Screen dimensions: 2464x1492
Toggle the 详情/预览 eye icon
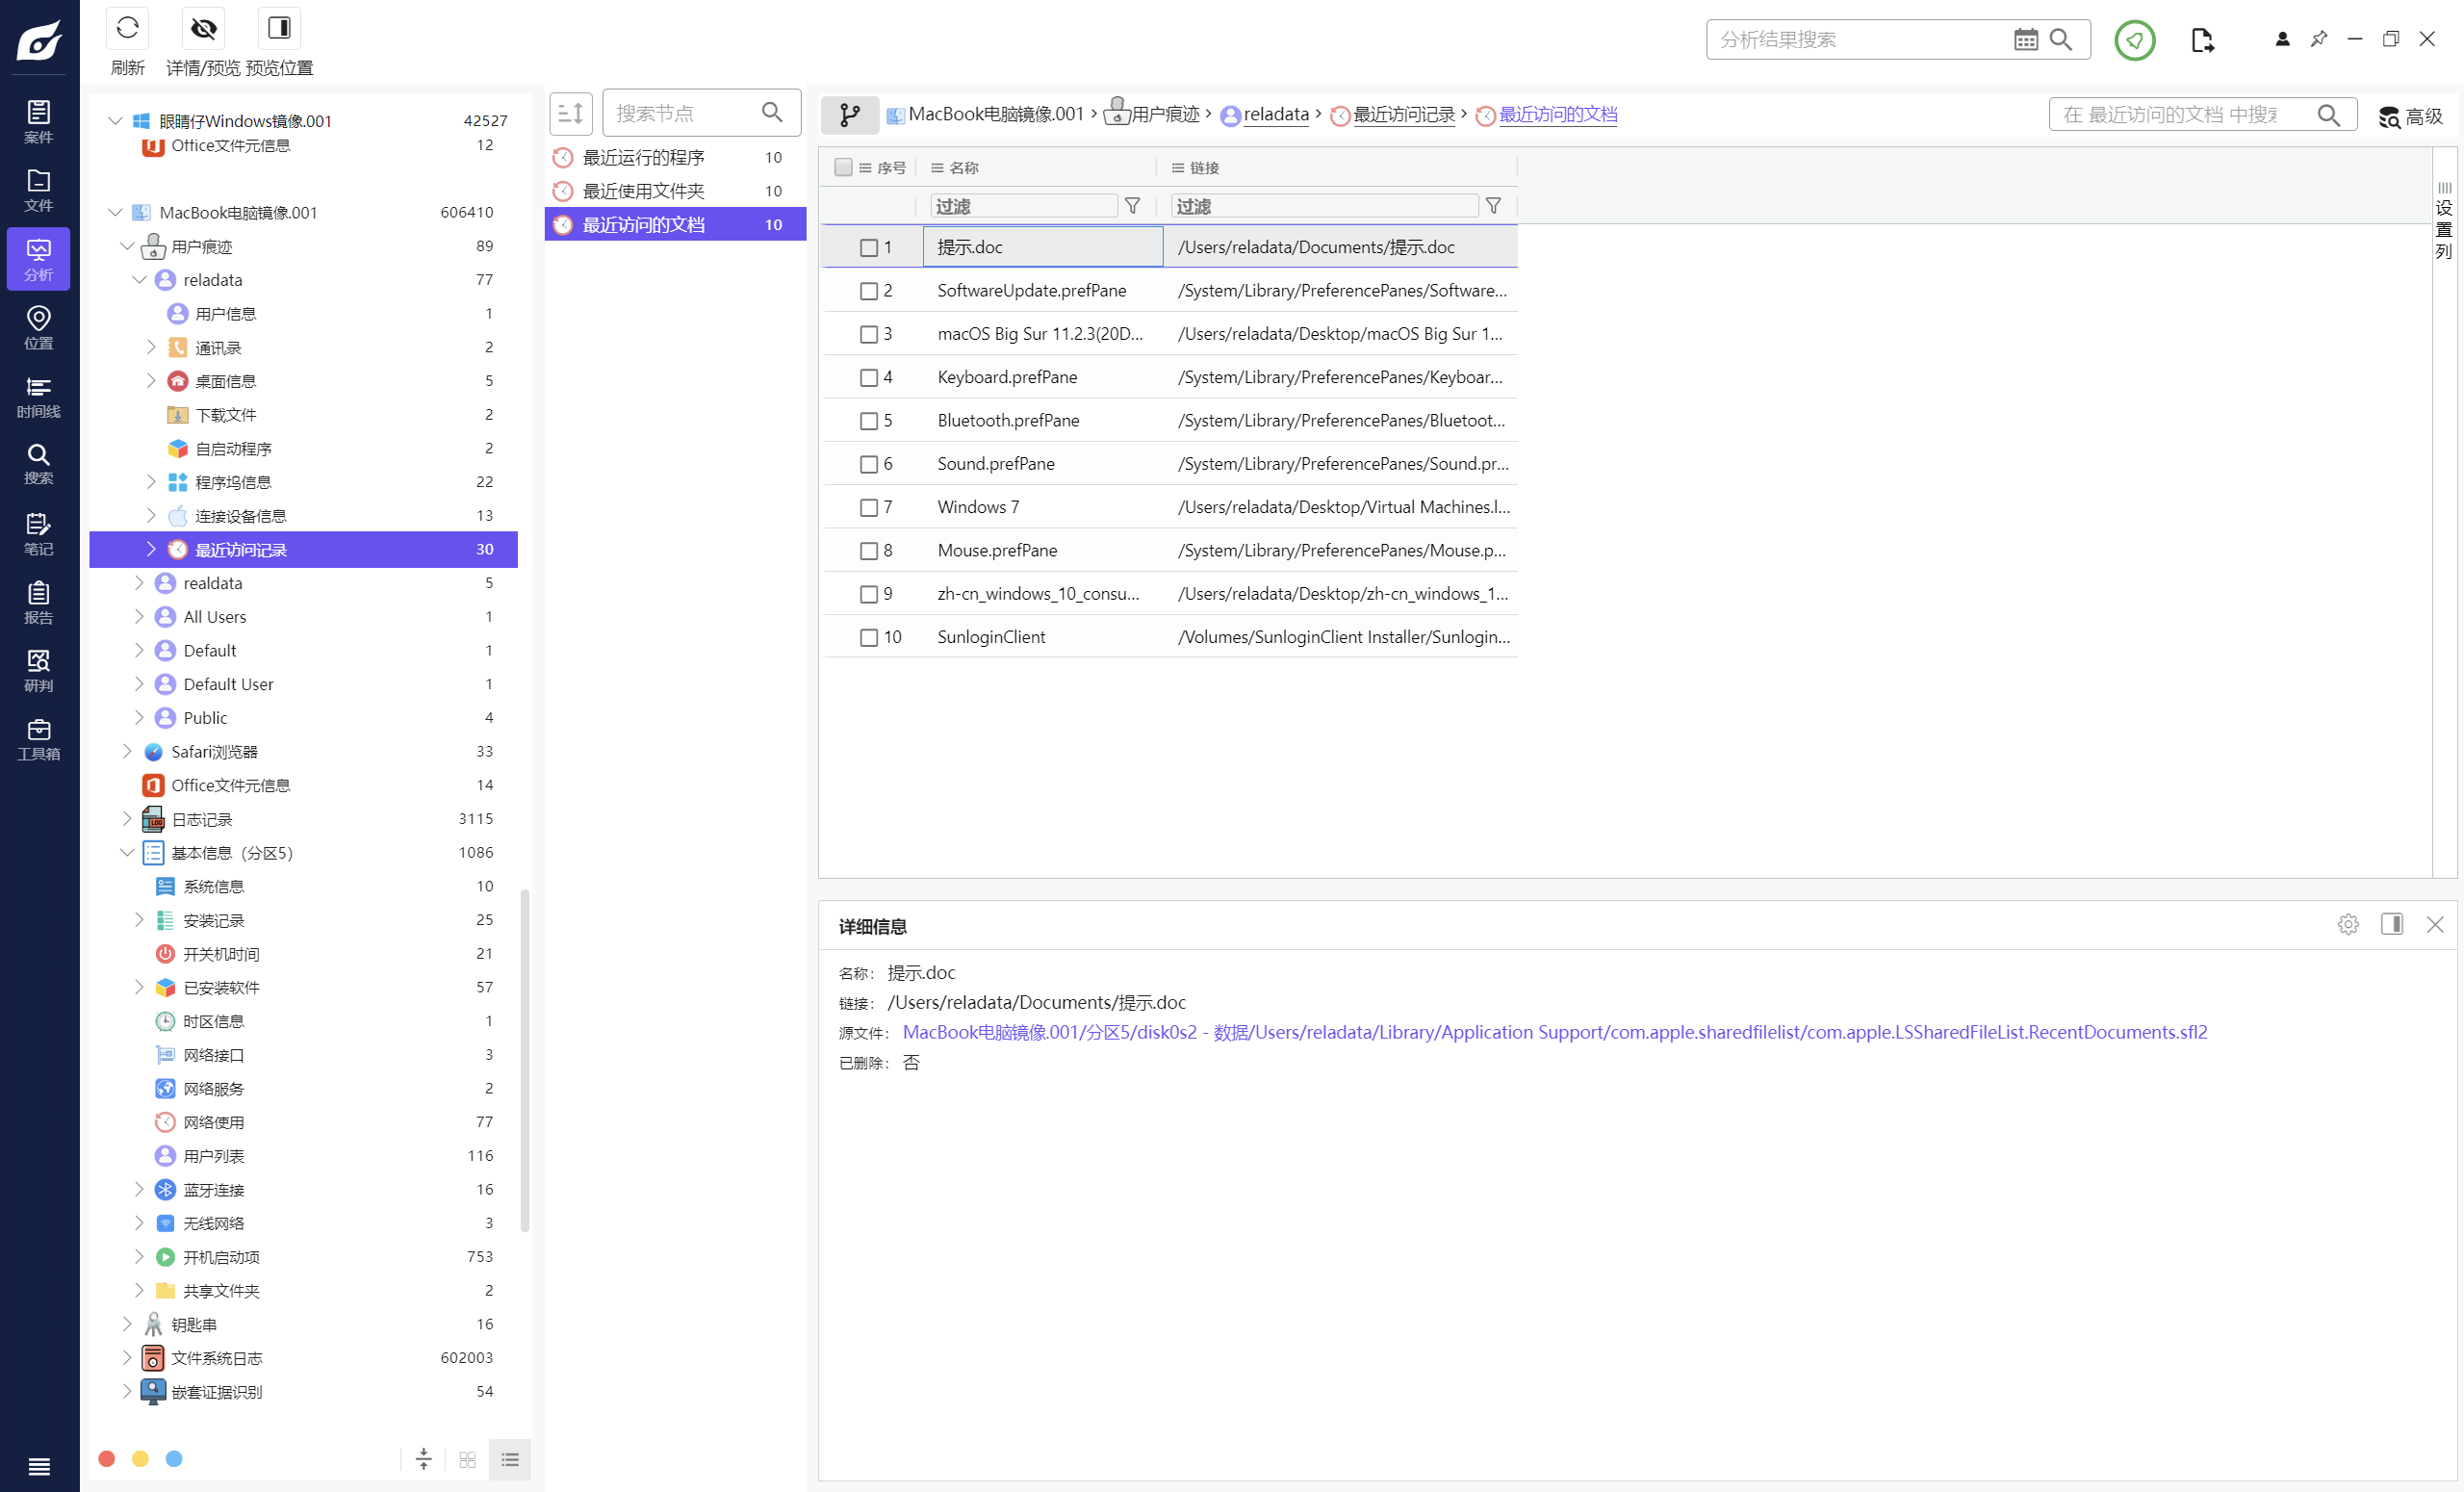coord(204,28)
